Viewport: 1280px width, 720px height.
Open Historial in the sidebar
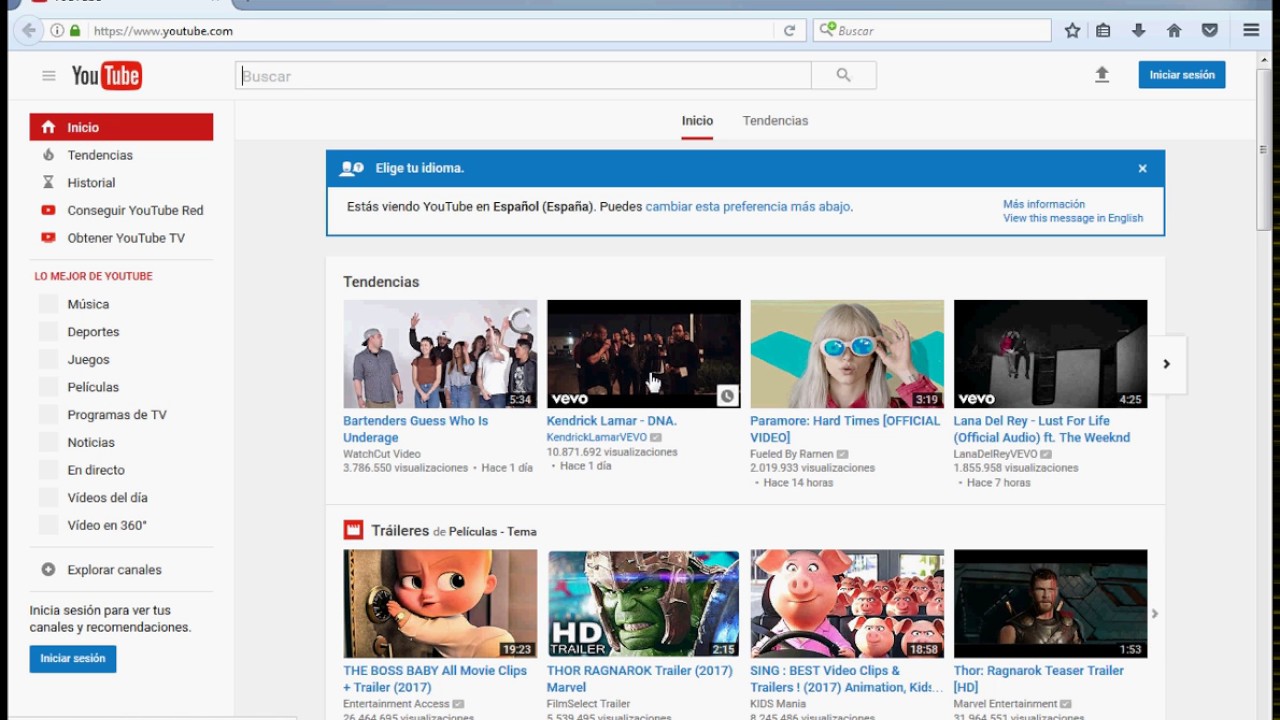click(121, 183)
